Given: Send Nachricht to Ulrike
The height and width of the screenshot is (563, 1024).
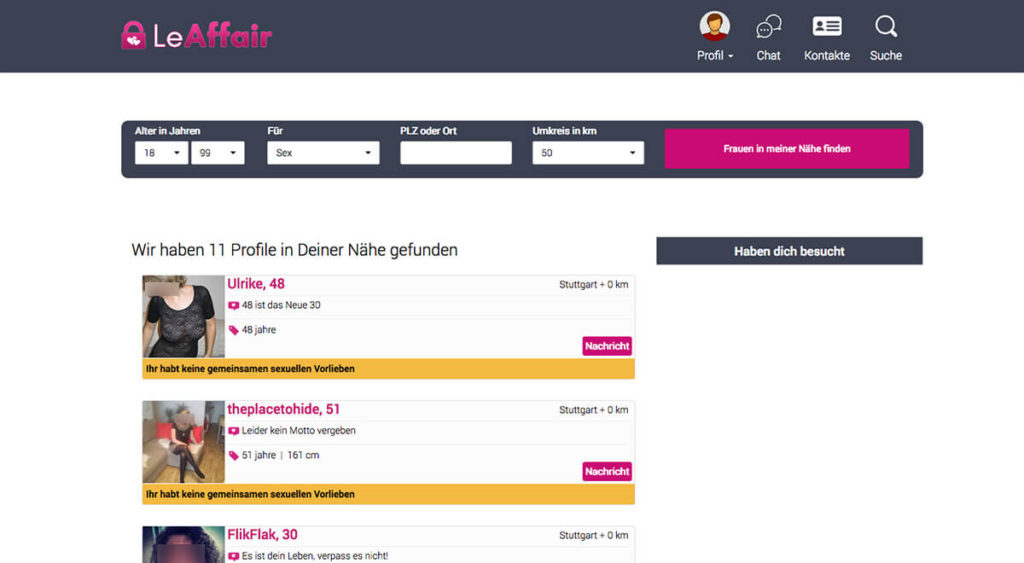Looking at the screenshot, I should 607,346.
